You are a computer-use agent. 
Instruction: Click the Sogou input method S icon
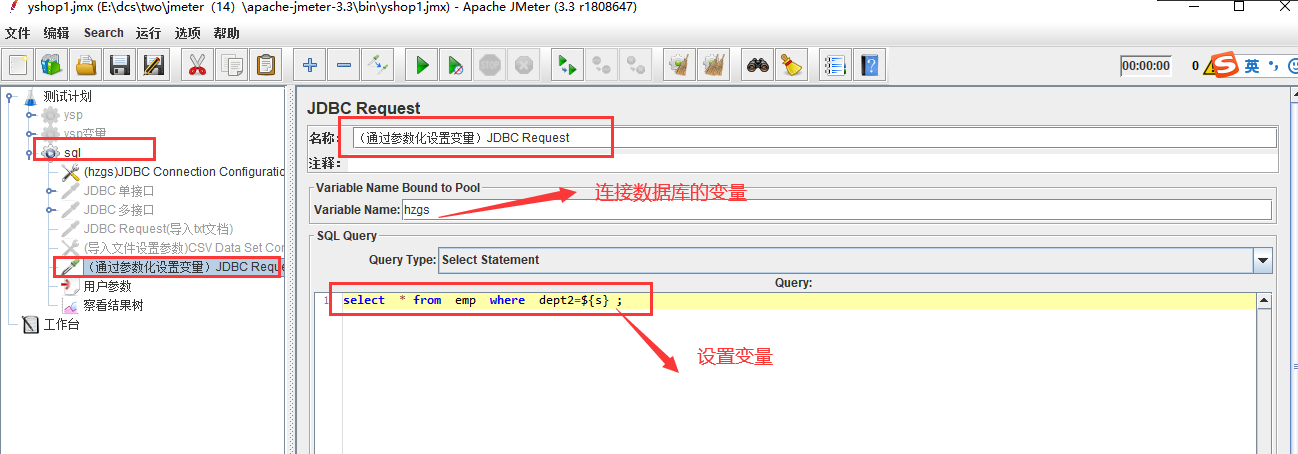(1225, 66)
